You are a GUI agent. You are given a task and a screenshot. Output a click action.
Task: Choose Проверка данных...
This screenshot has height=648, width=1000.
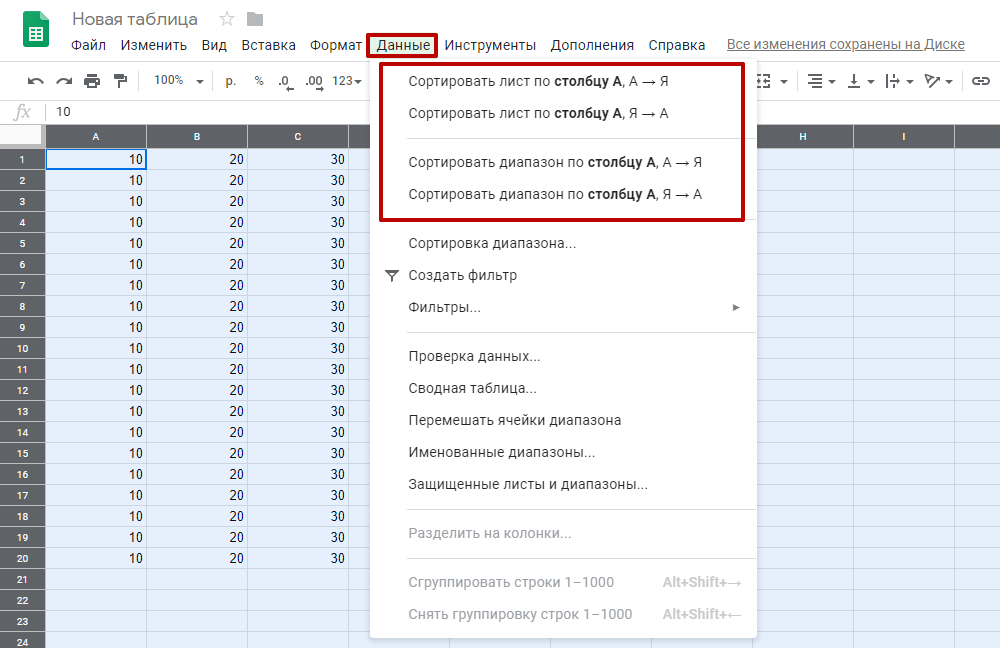pos(563,357)
